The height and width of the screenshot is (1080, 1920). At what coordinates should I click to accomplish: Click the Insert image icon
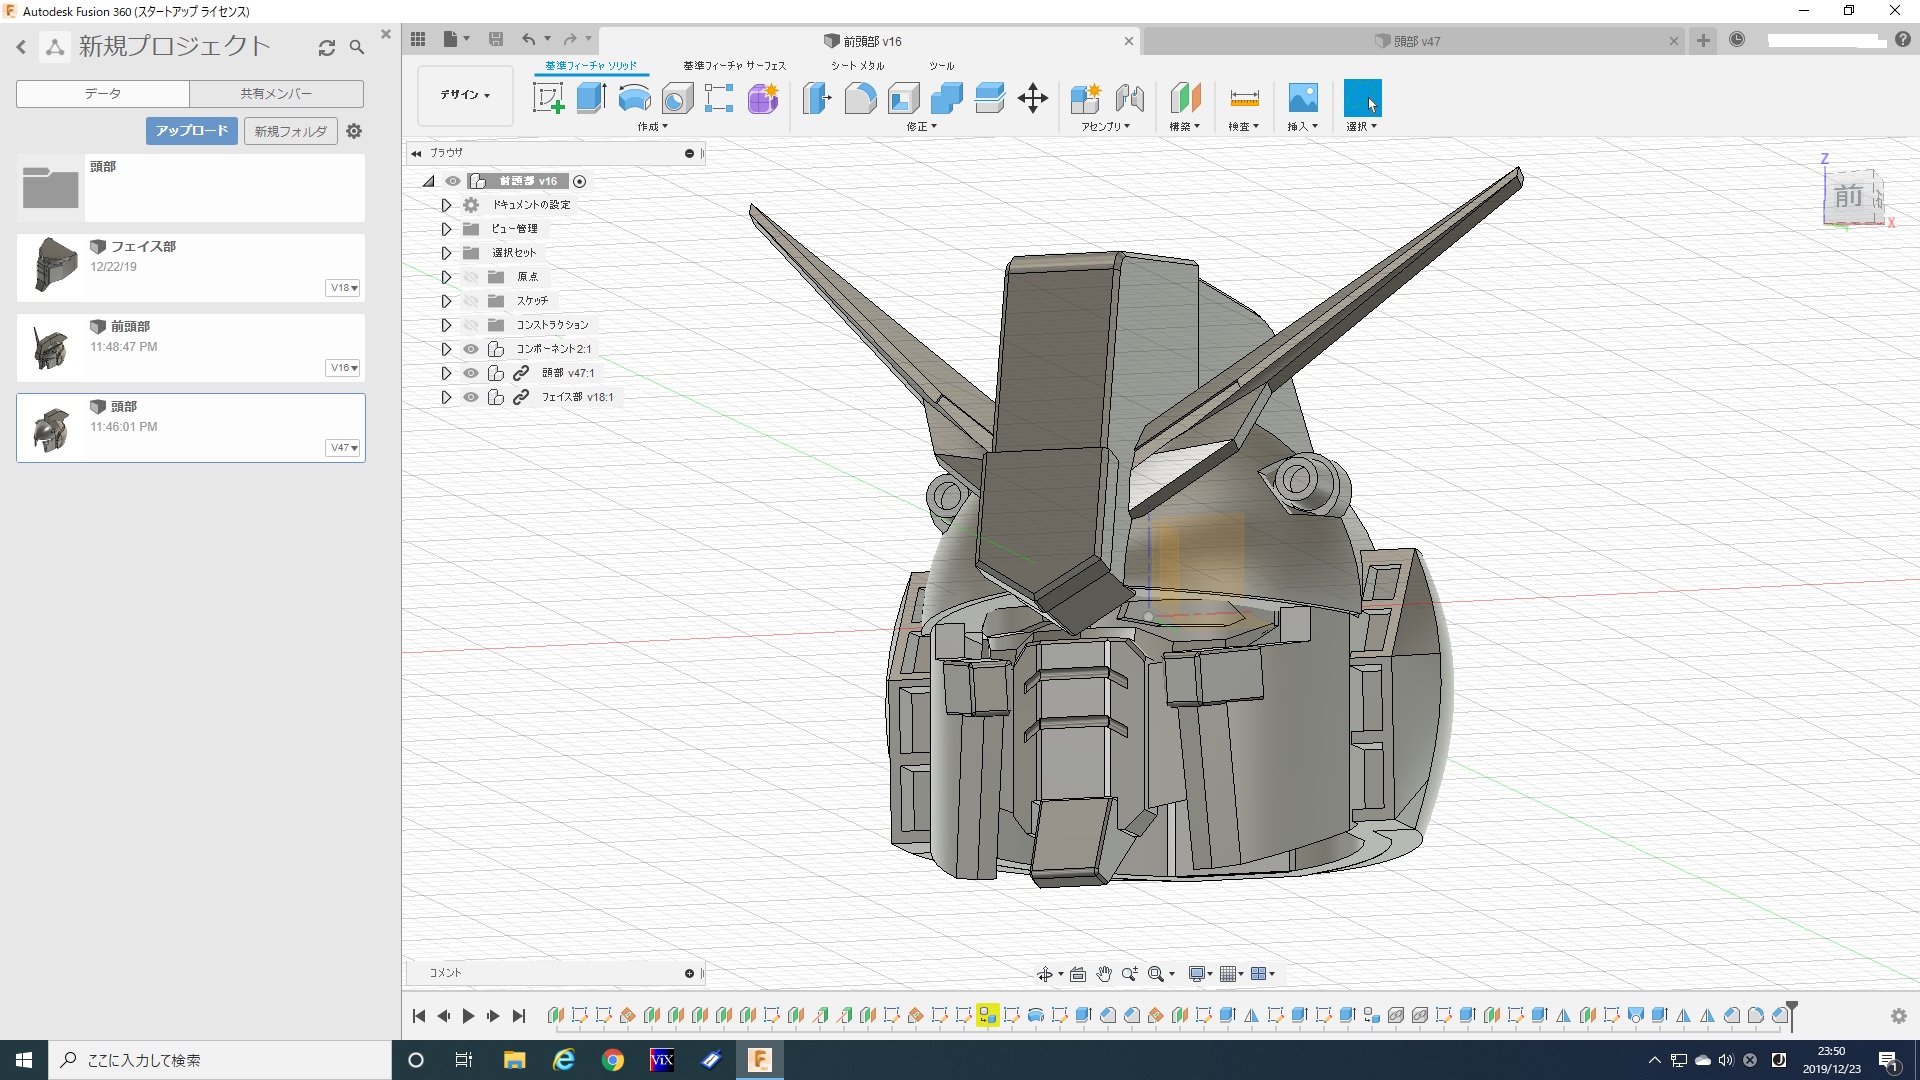point(1302,98)
